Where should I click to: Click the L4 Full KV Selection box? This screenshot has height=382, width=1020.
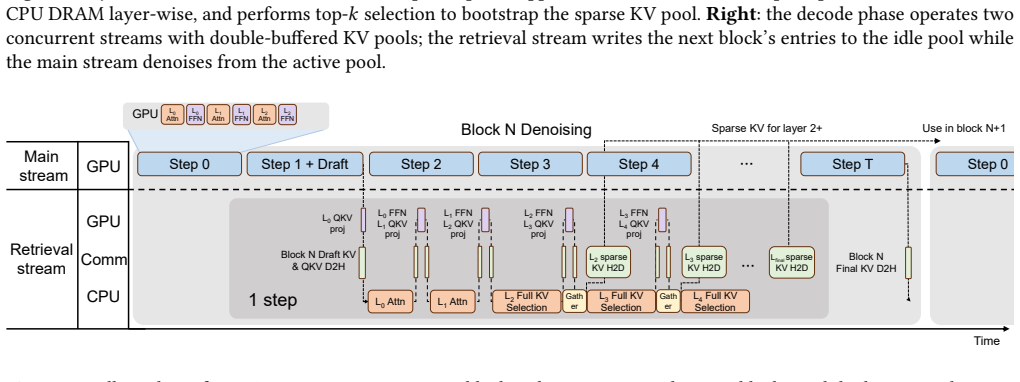(715, 302)
